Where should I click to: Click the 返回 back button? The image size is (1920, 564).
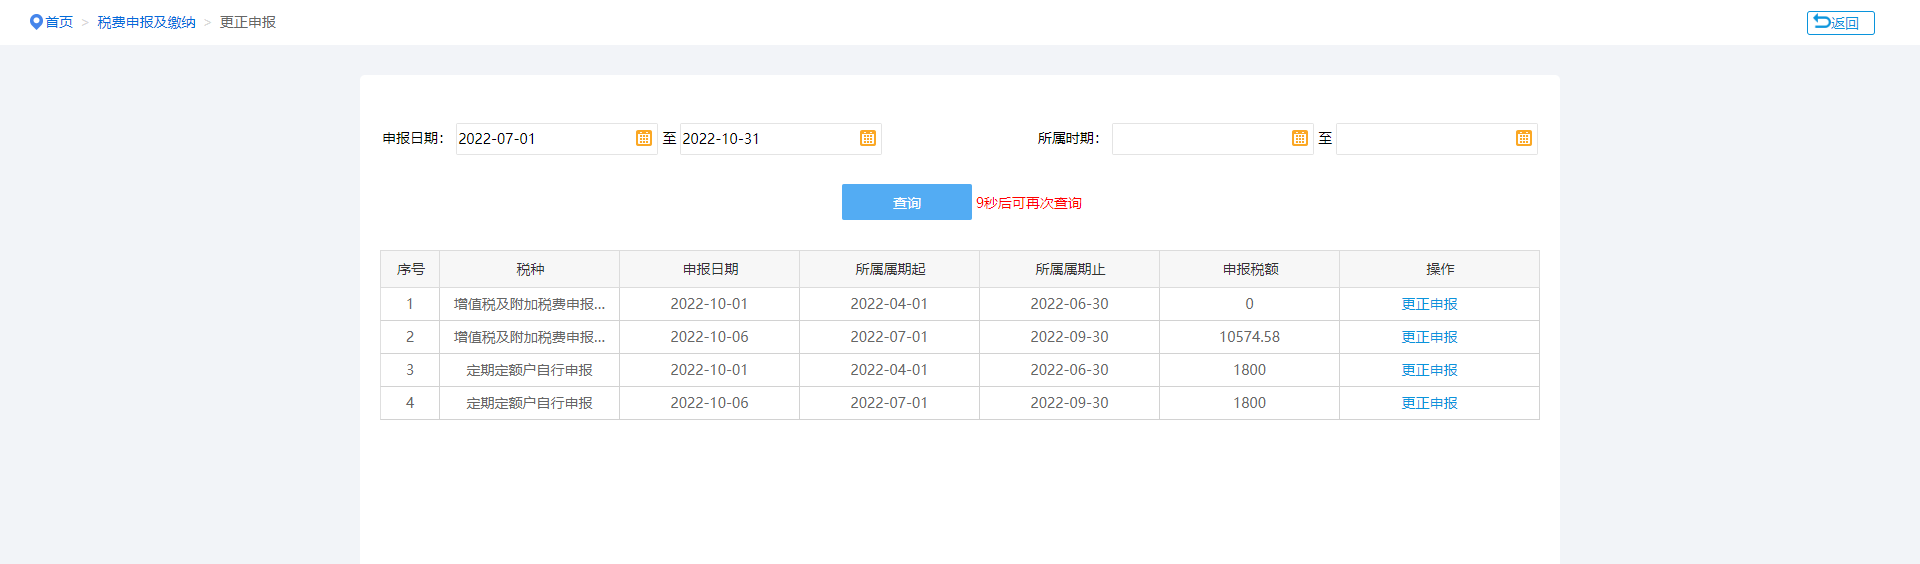pos(1840,23)
